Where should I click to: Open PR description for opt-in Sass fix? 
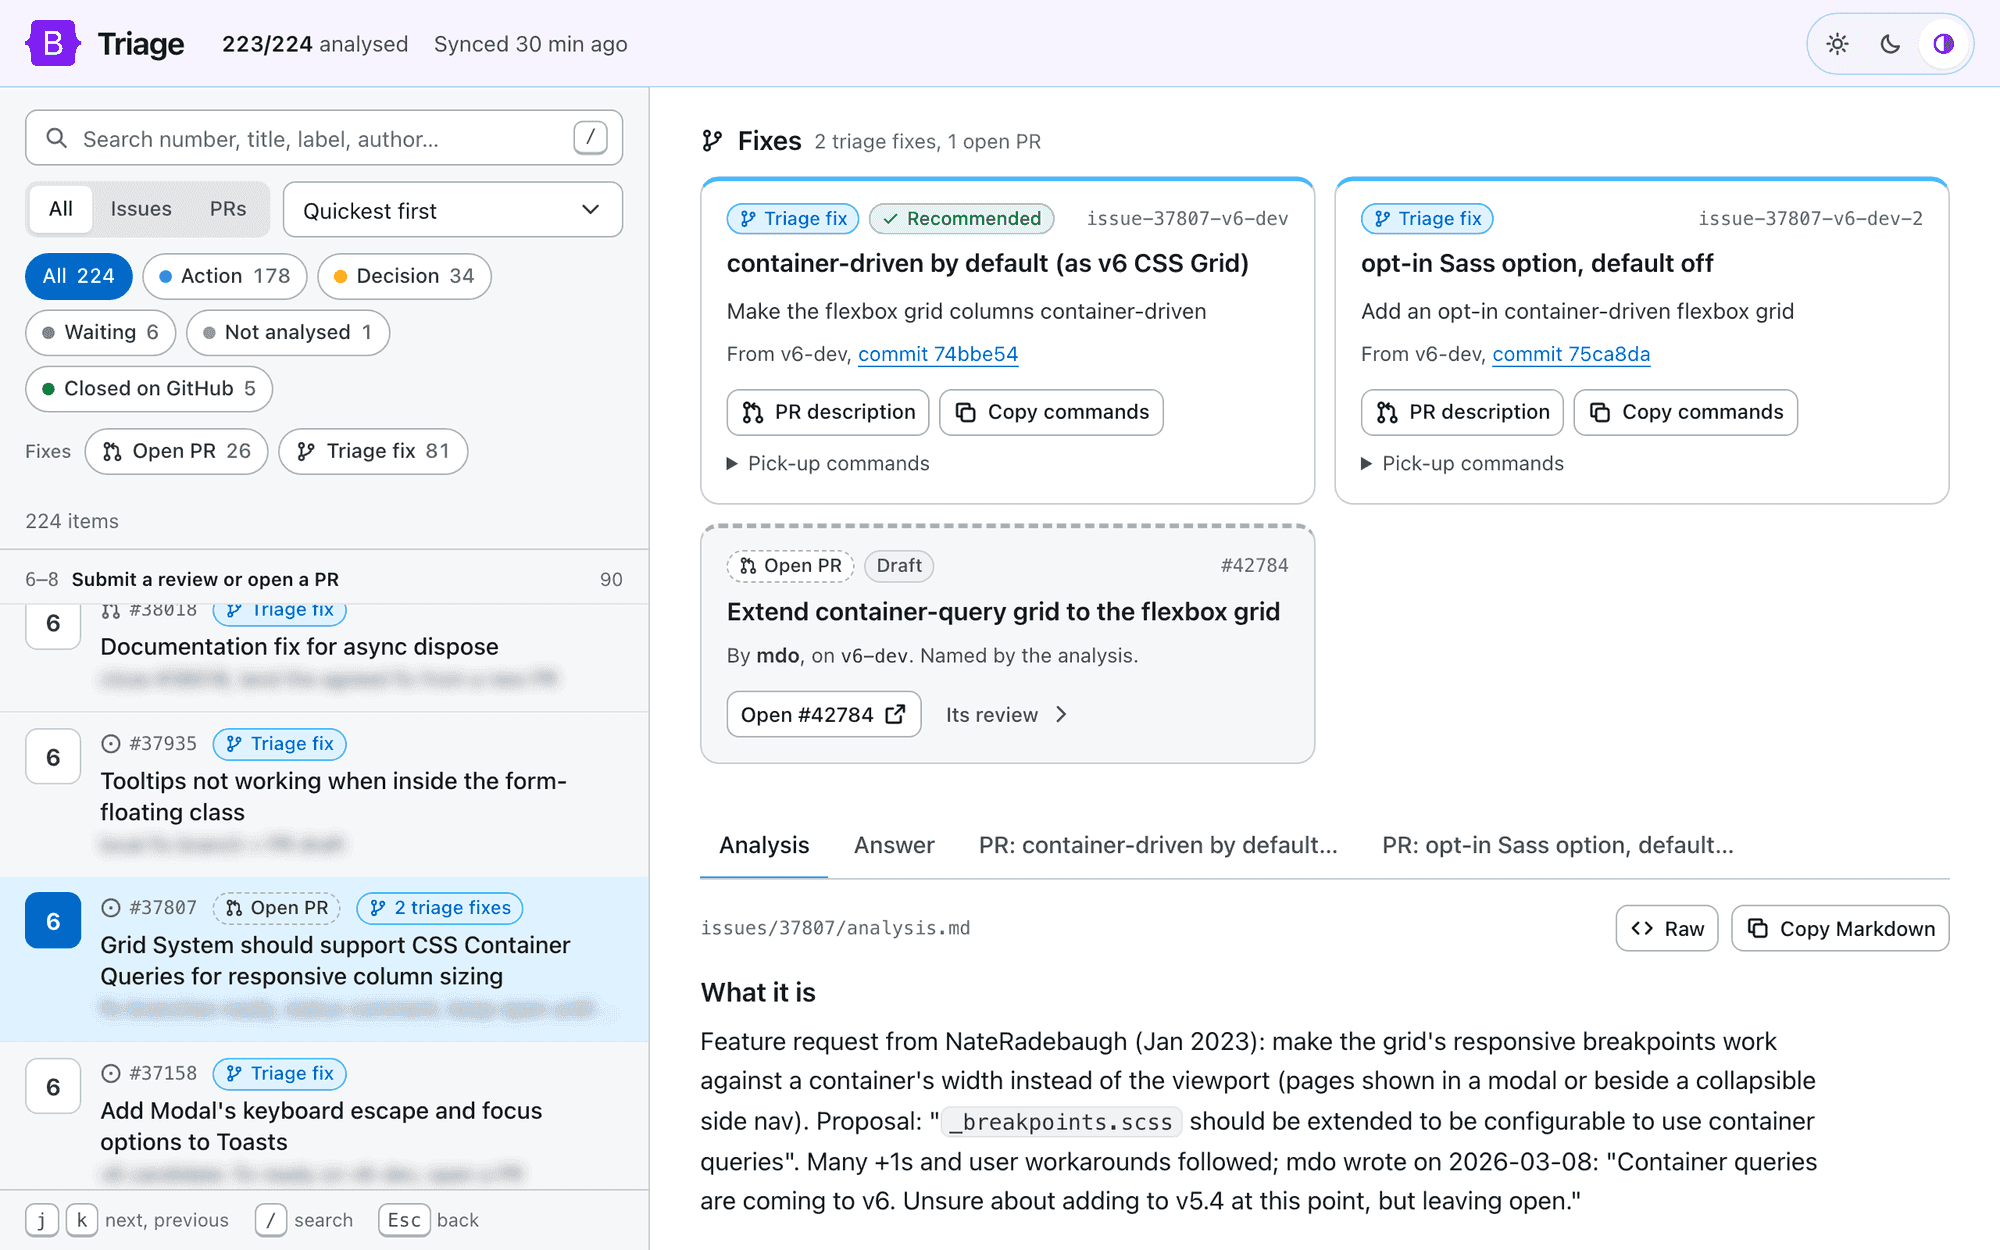1462,412
